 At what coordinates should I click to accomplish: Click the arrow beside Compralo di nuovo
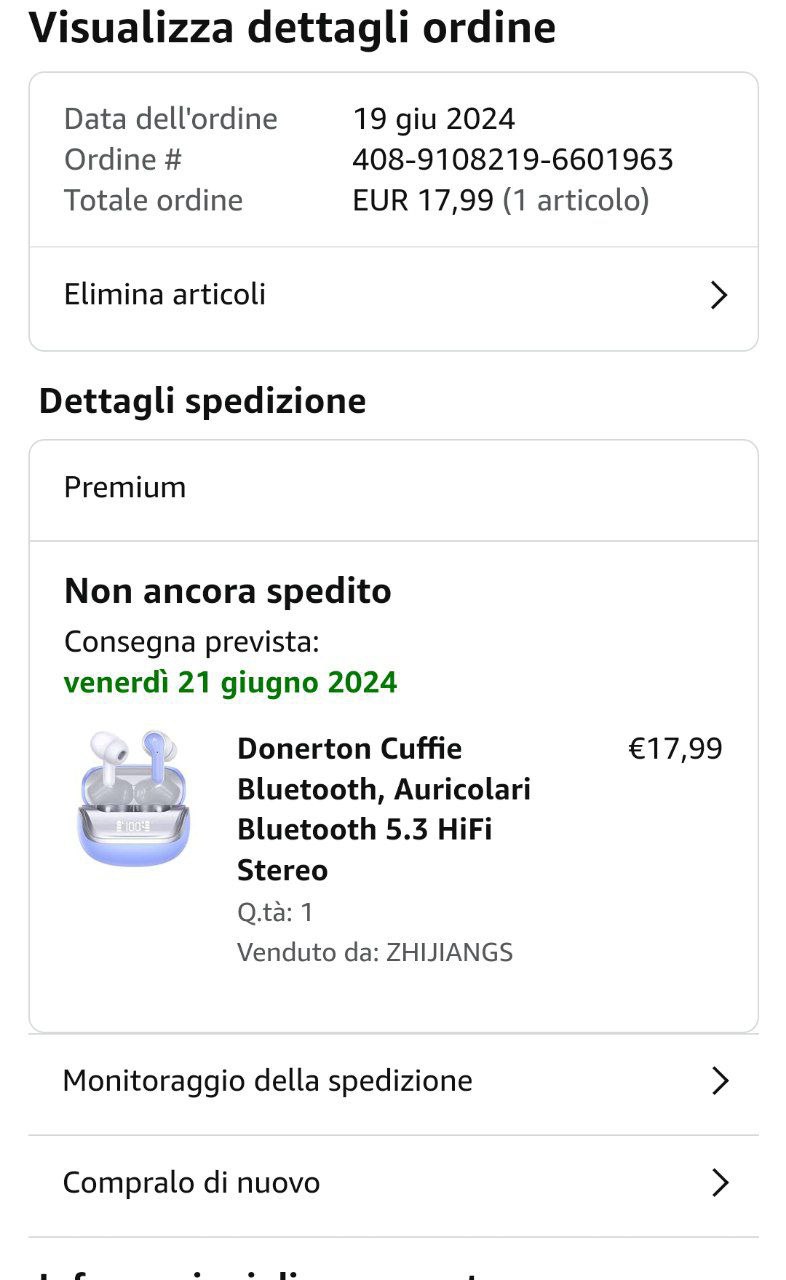[719, 1183]
